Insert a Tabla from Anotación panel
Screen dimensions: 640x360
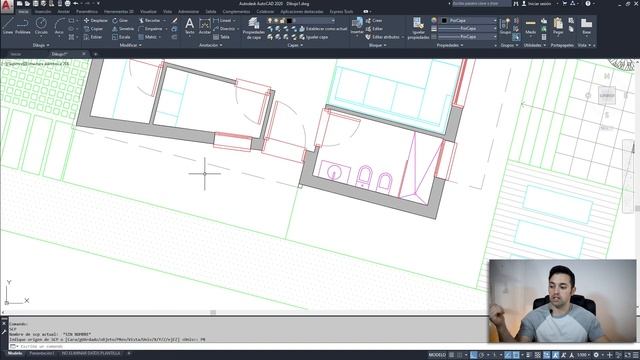(221, 37)
